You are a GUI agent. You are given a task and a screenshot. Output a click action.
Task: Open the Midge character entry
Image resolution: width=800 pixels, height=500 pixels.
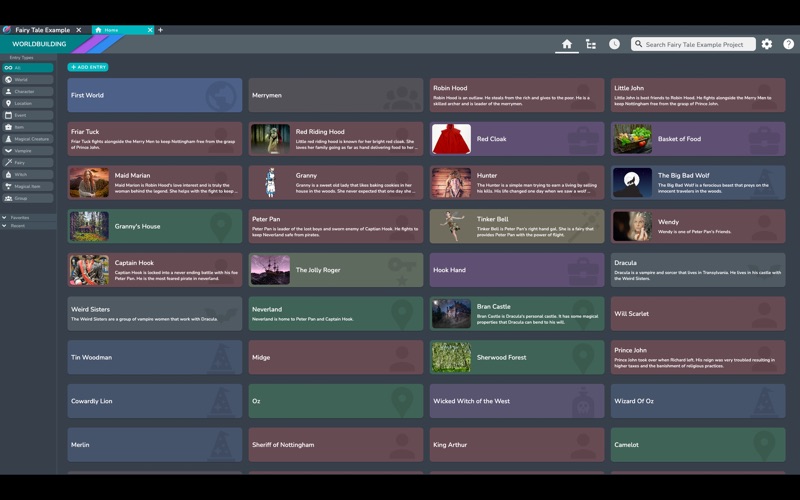(x=336, y=357)
